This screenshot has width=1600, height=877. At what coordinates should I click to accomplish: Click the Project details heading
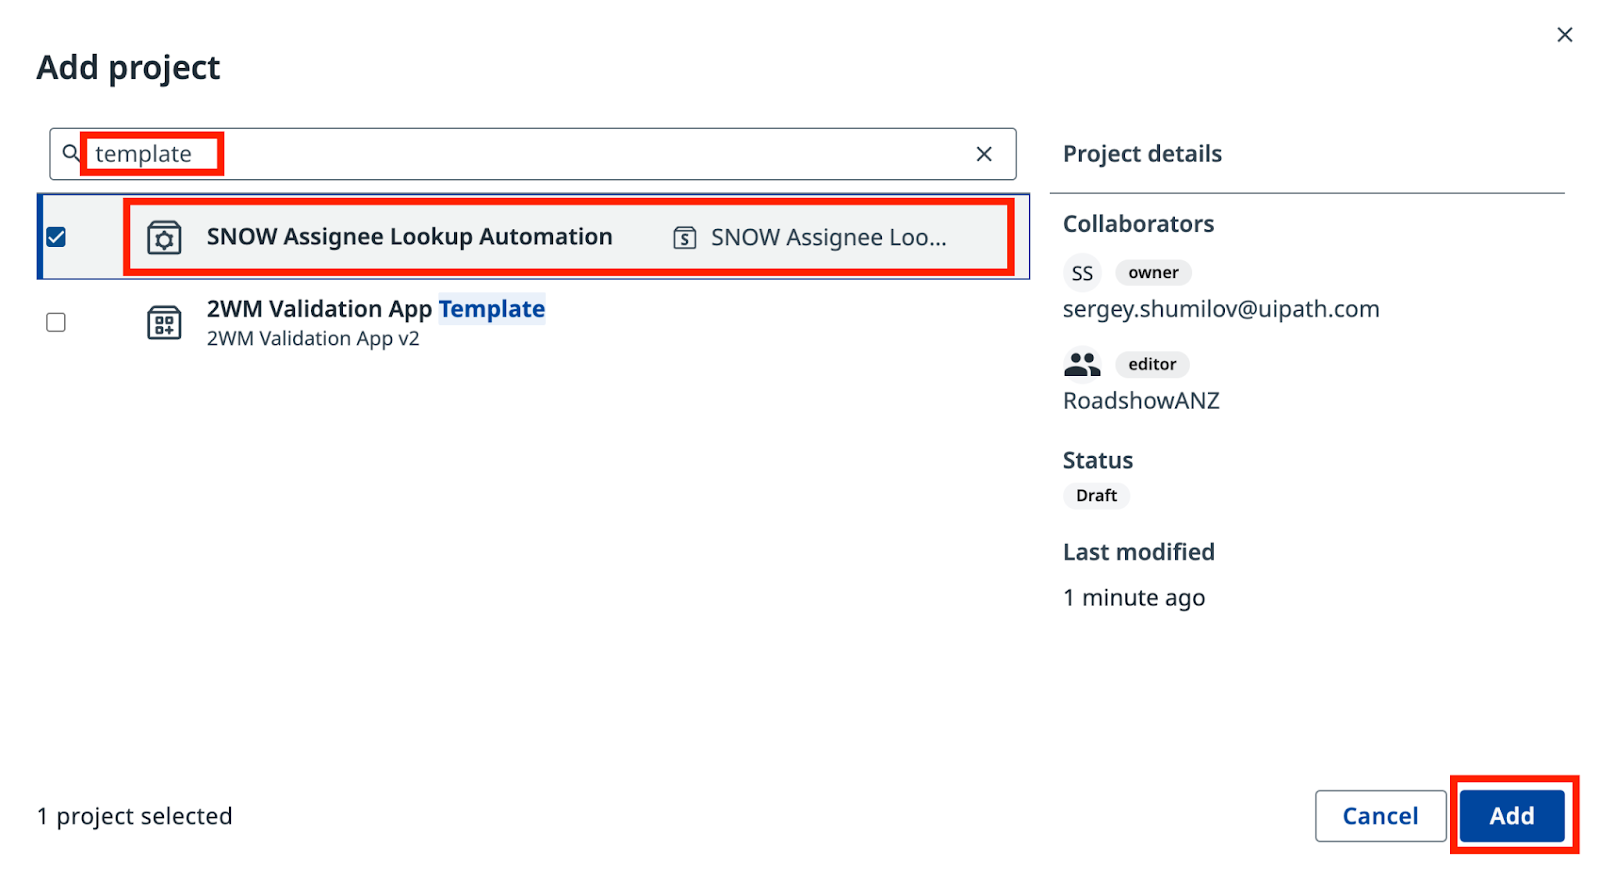tap(1142, 154)
